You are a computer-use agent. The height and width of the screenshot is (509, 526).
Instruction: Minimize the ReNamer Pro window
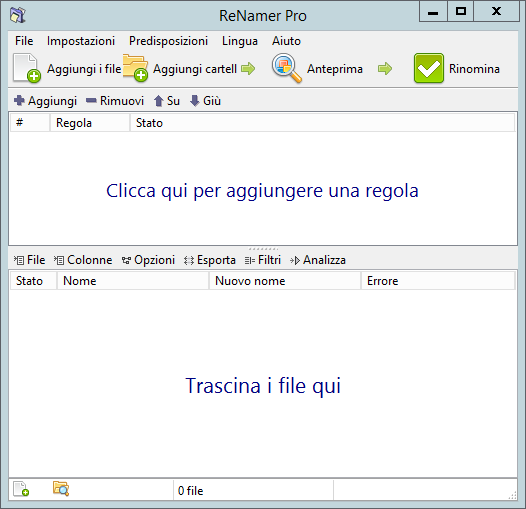tap(433, 12)
